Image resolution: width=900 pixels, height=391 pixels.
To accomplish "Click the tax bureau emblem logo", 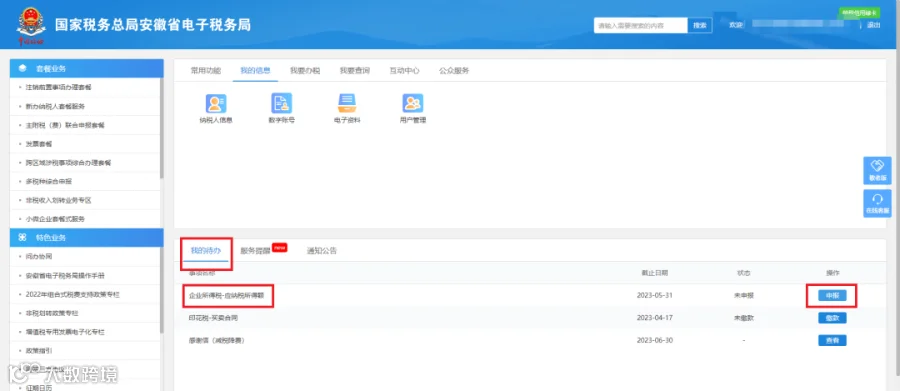I will [30, 26].
